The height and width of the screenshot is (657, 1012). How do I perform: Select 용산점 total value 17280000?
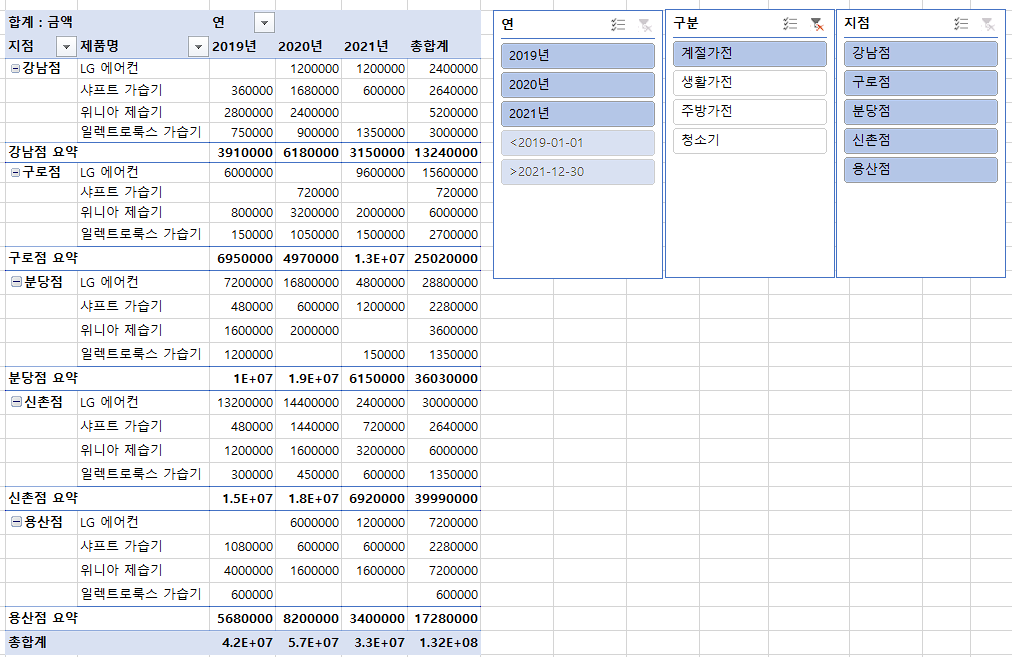tap(445, 619)
